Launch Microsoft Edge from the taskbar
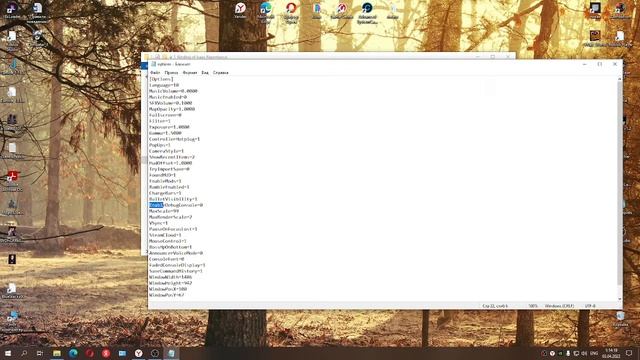Viewport: 640px width, 360px height. point(73,353)
